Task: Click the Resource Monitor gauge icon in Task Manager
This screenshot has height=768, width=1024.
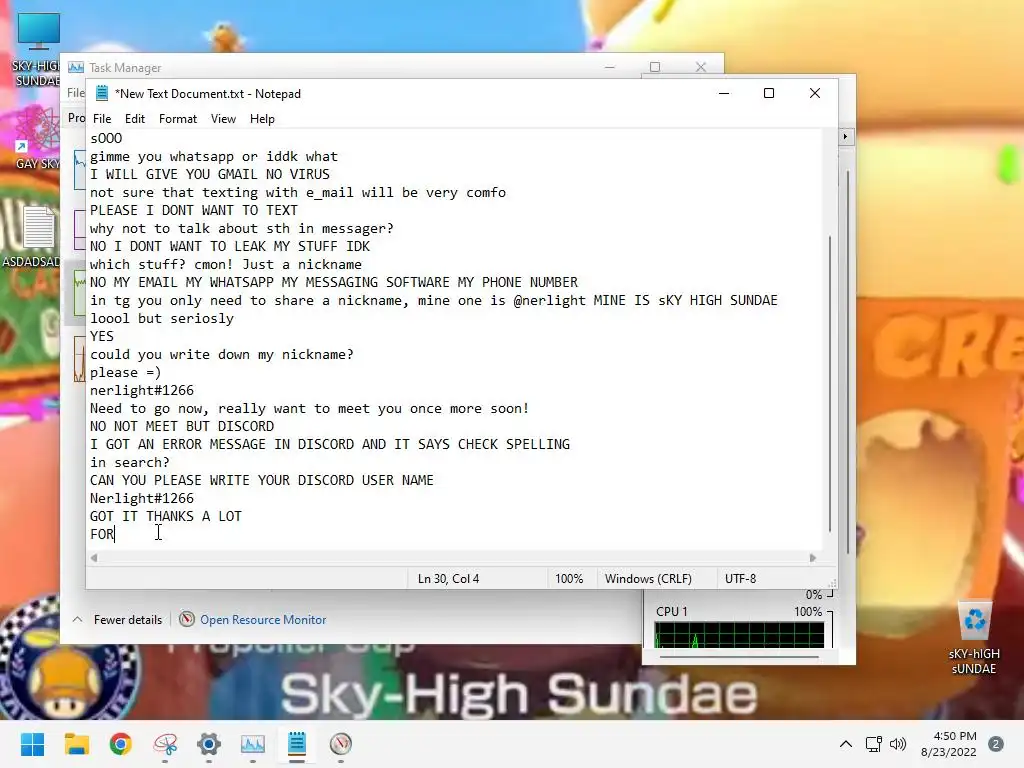Action: click(187, 619)
